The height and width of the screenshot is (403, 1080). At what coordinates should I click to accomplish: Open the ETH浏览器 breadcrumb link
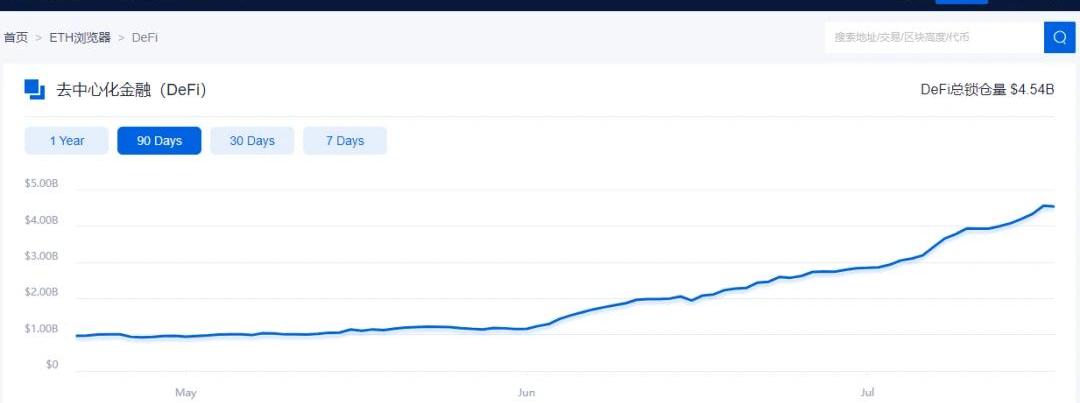(80, 38)
